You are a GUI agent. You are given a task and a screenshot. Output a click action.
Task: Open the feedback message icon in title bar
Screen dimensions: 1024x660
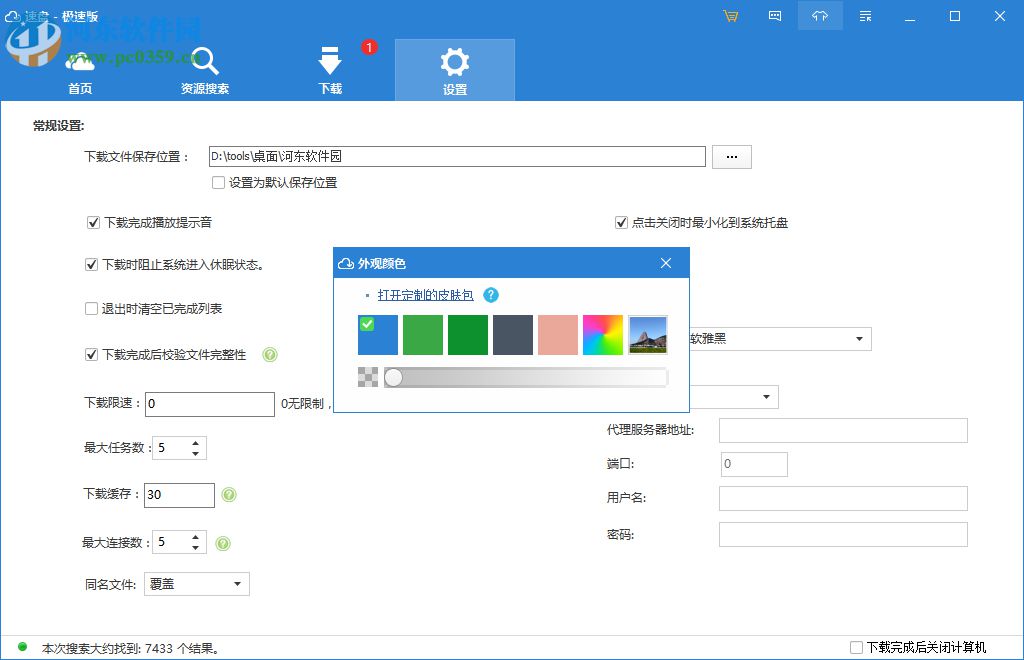775,16
